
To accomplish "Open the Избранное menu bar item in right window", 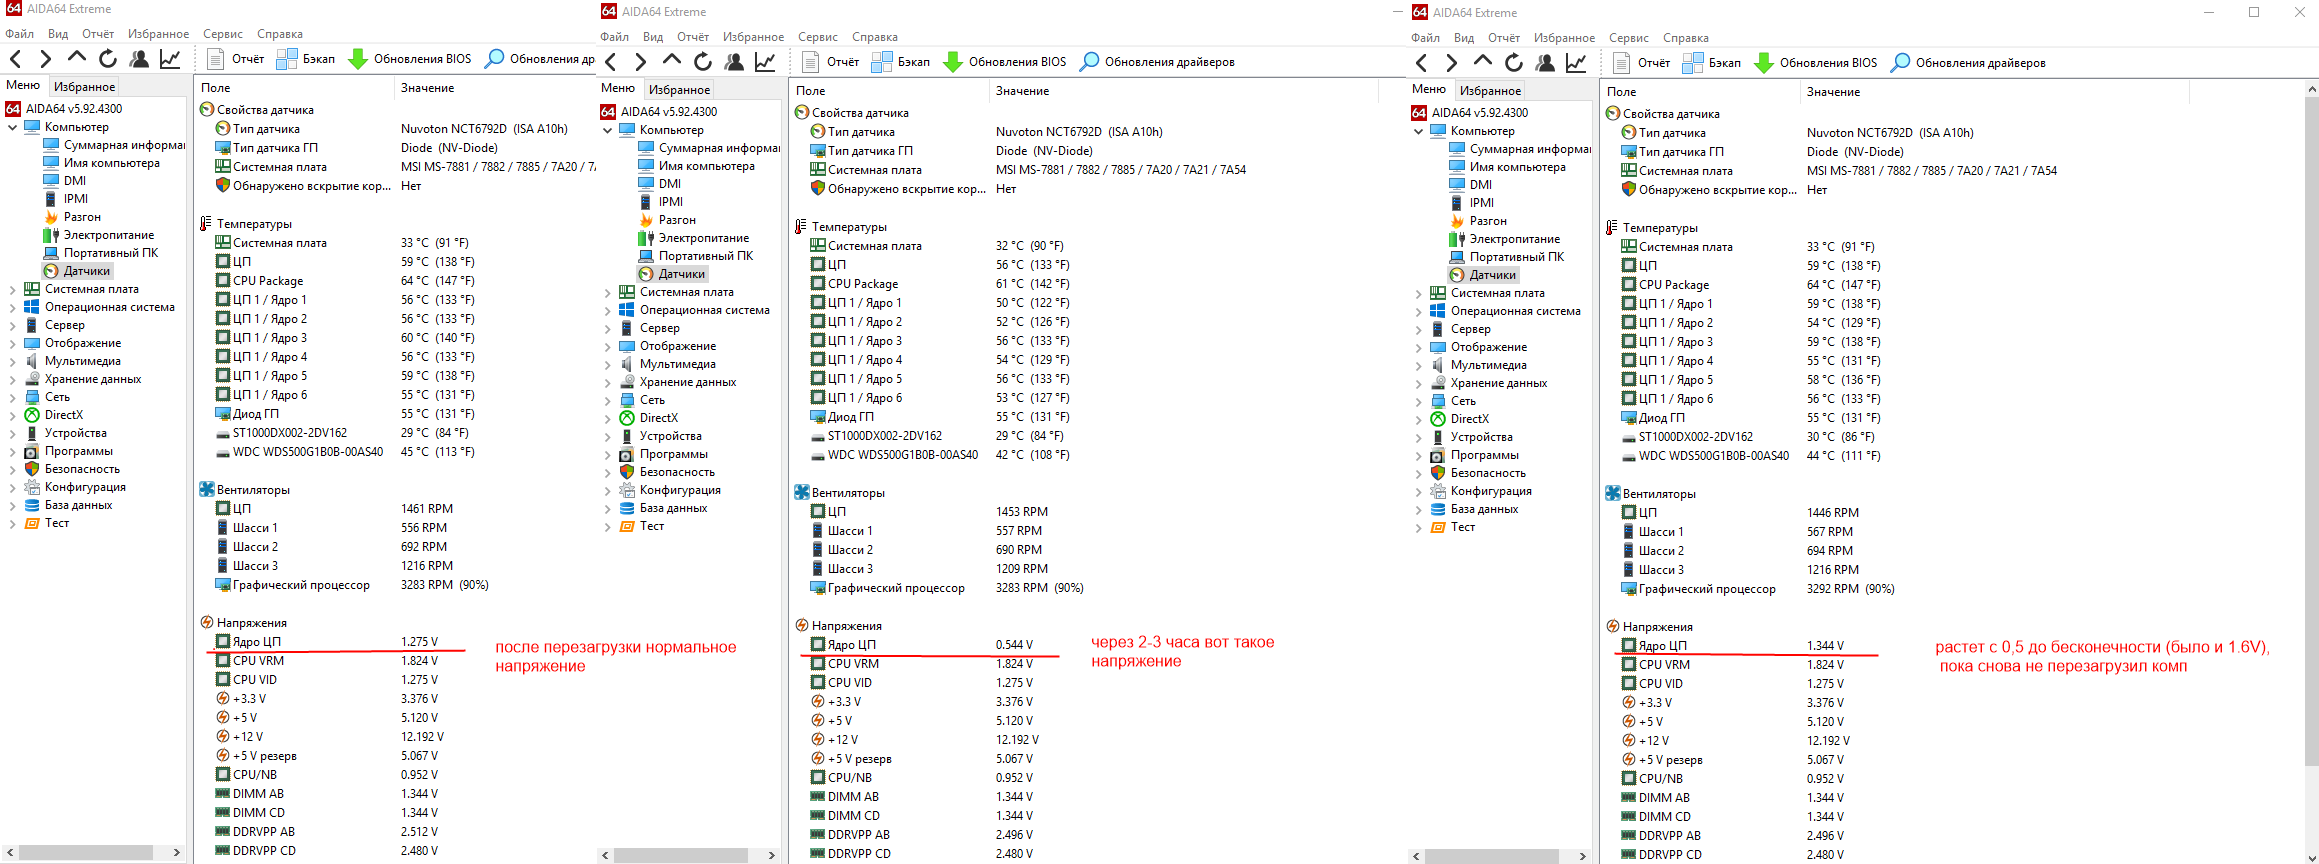I will pos(1565,38).
